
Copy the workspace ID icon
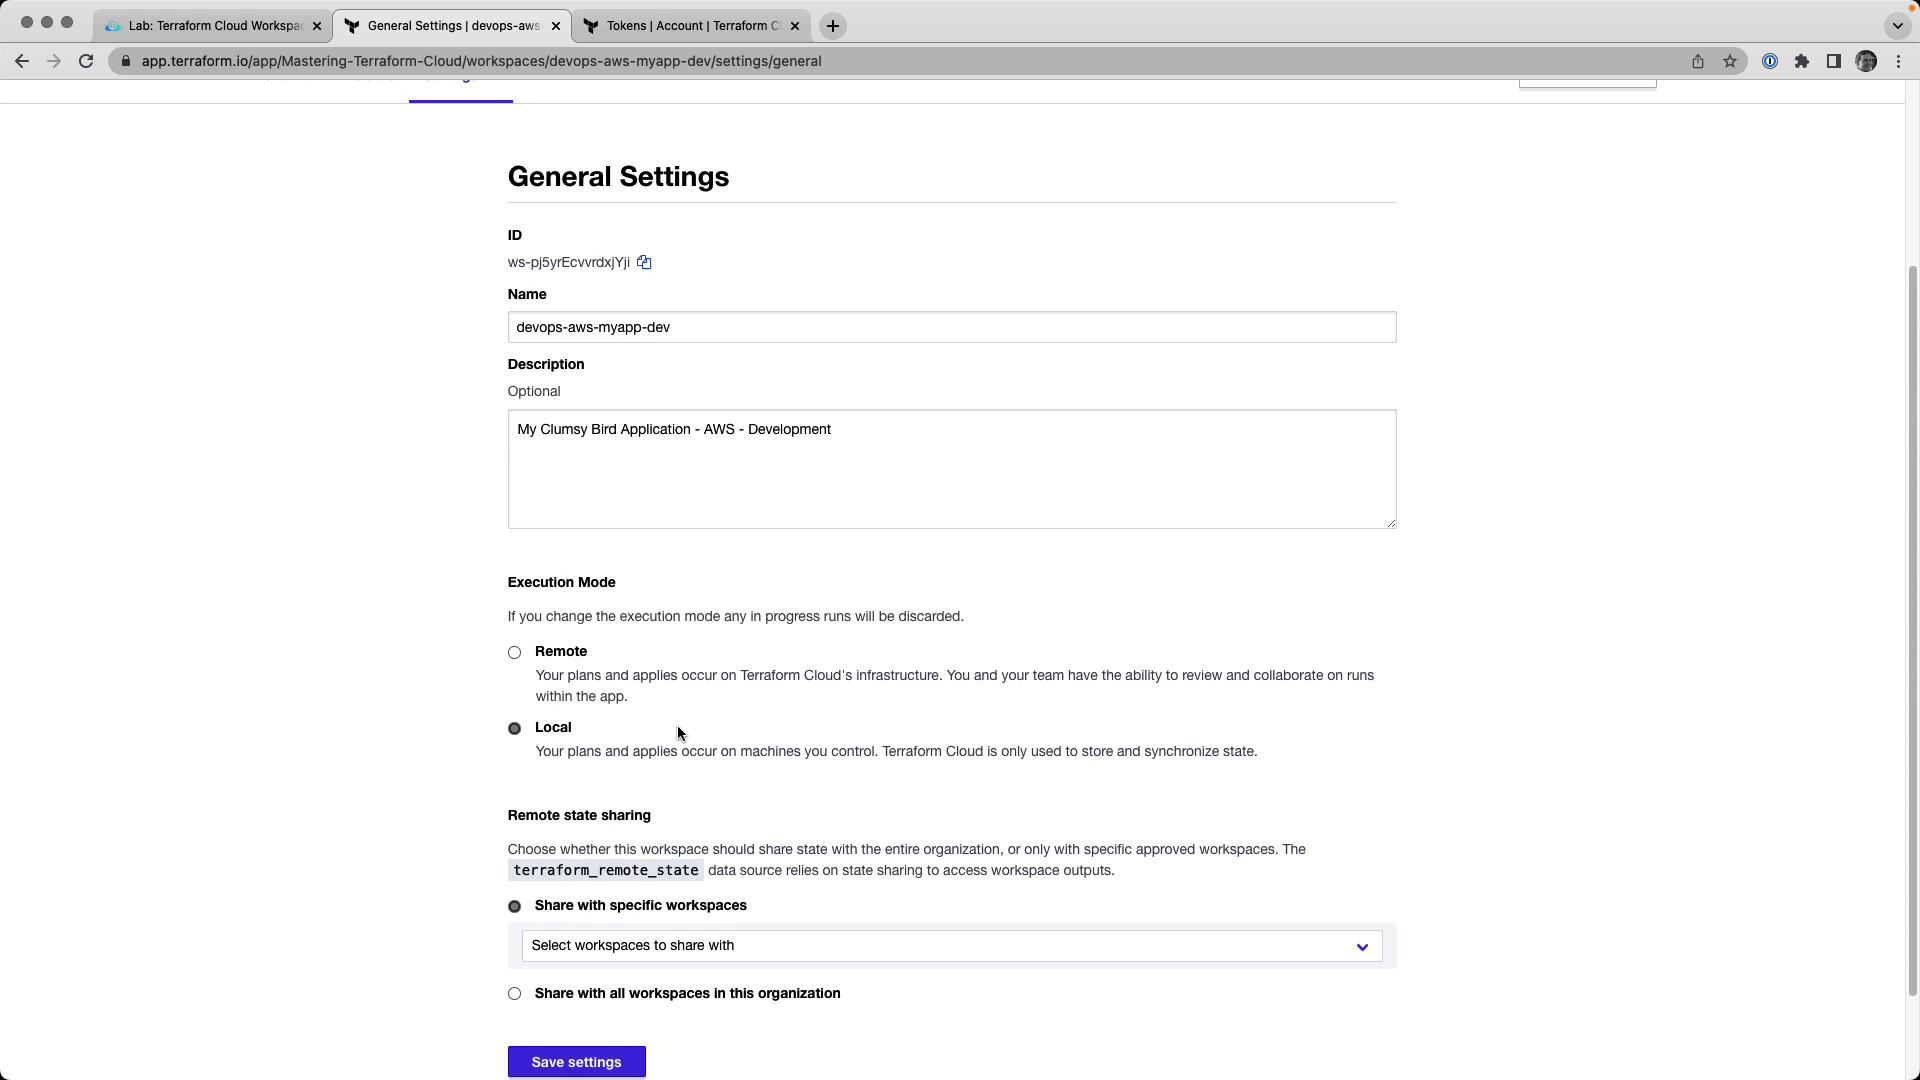[644, 263]
